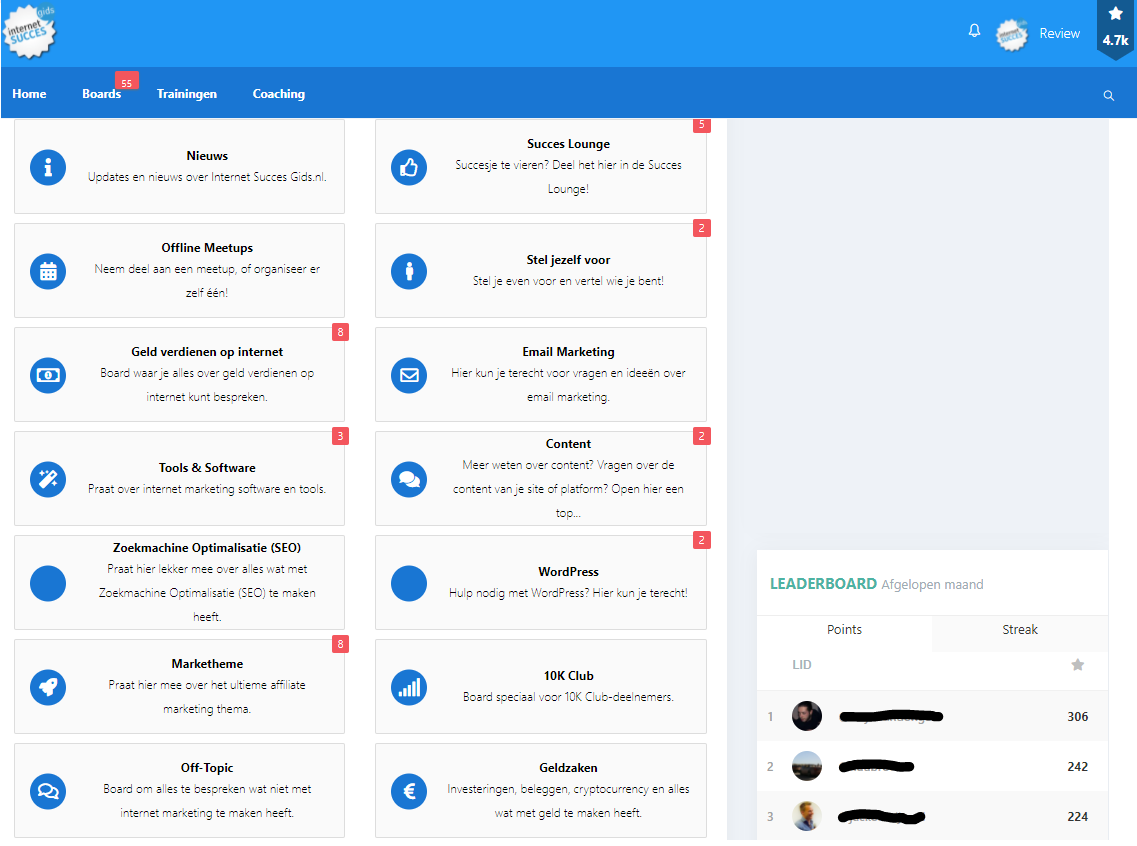Image resolution: width=1137 pixels, height=846 pixels.
Task: Select the Points leaderboard tab
Action: (x=844, y=630)
